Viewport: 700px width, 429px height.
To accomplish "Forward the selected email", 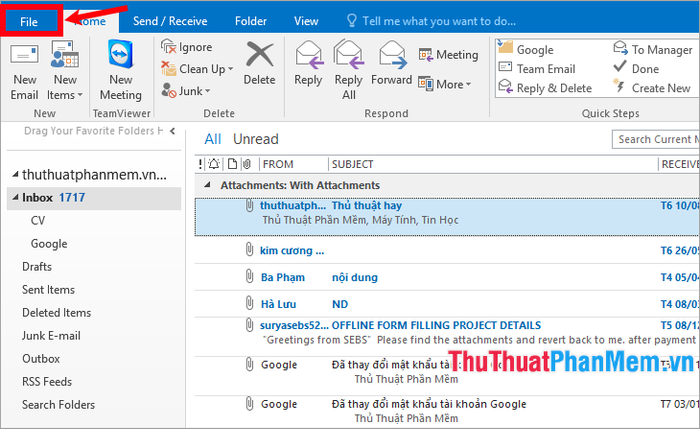I will [392, 63].
